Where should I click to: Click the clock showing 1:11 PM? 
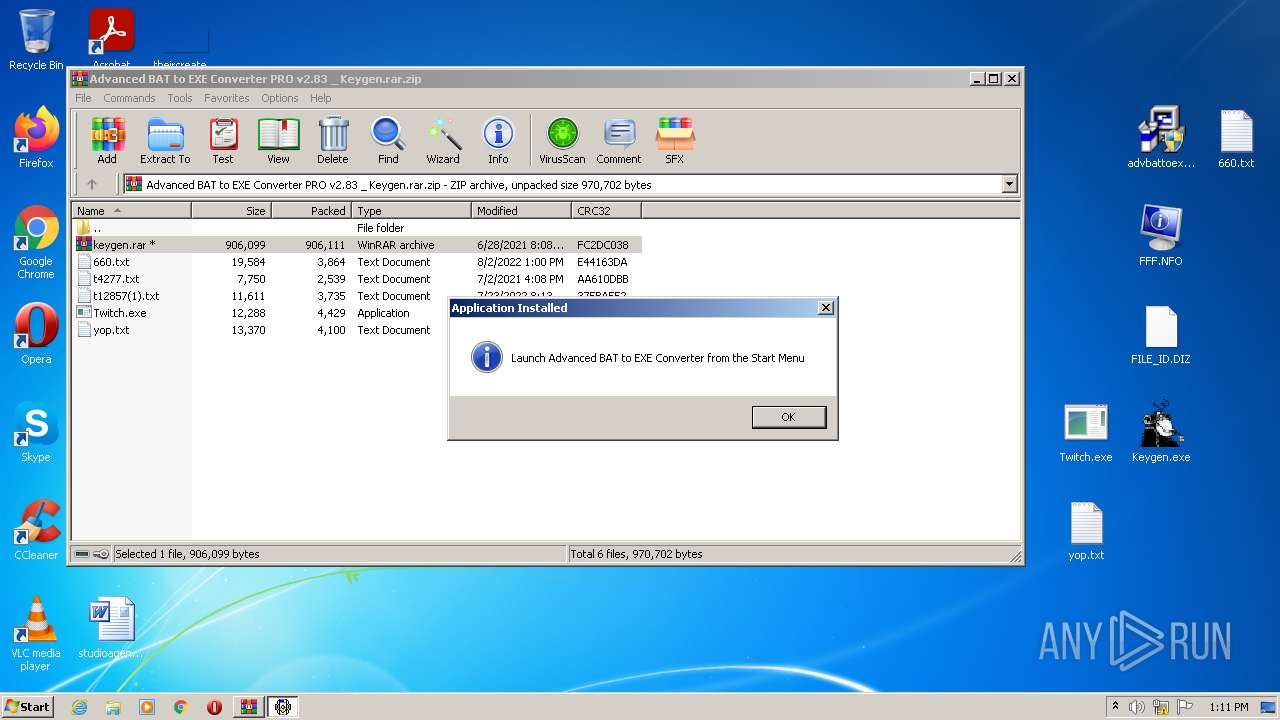(x=1229, y=707)
